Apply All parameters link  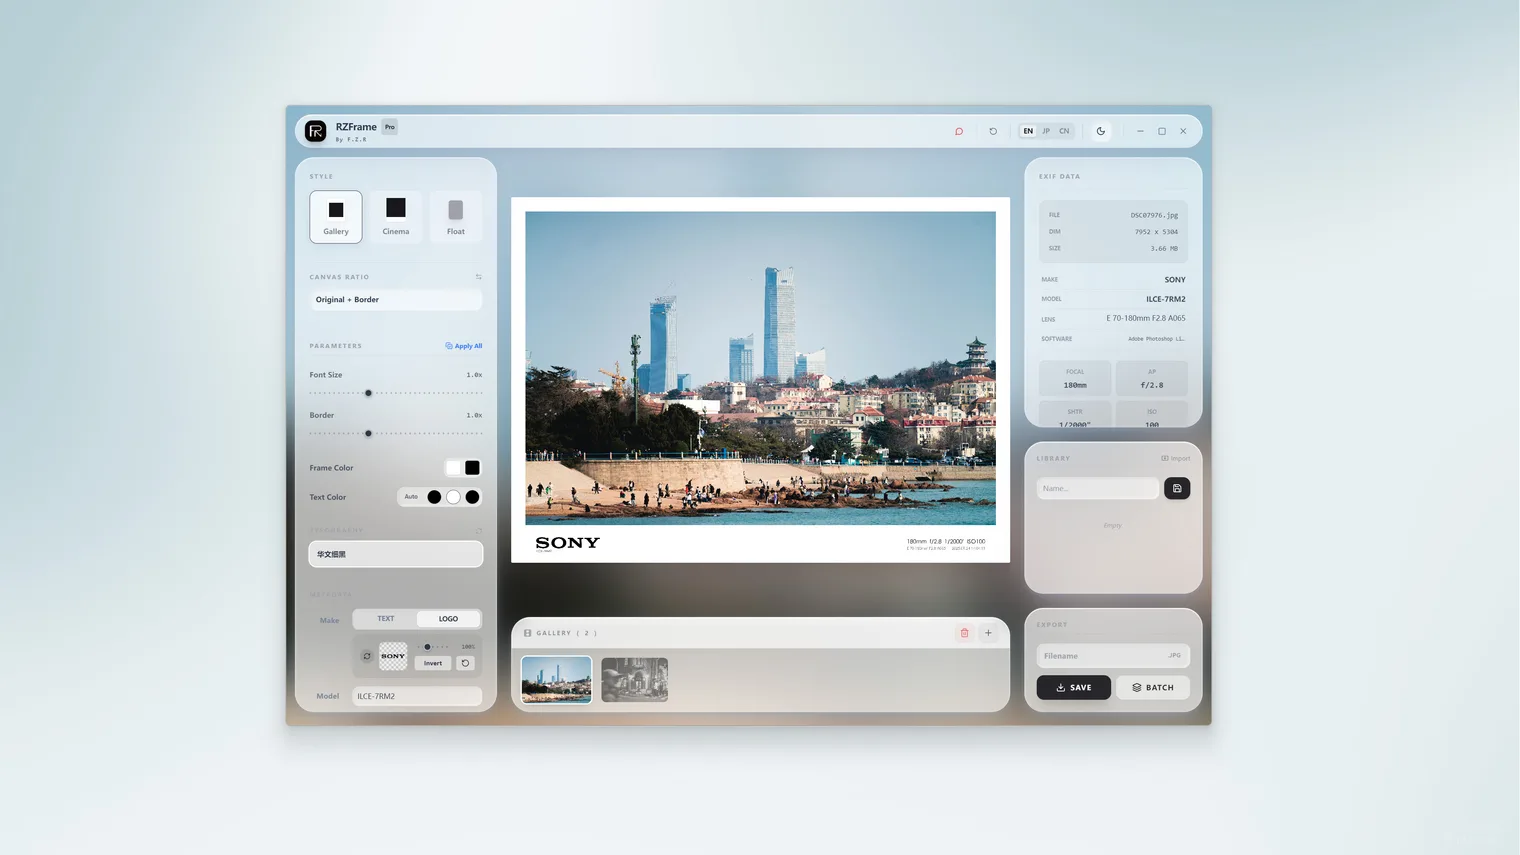point(464,346)
